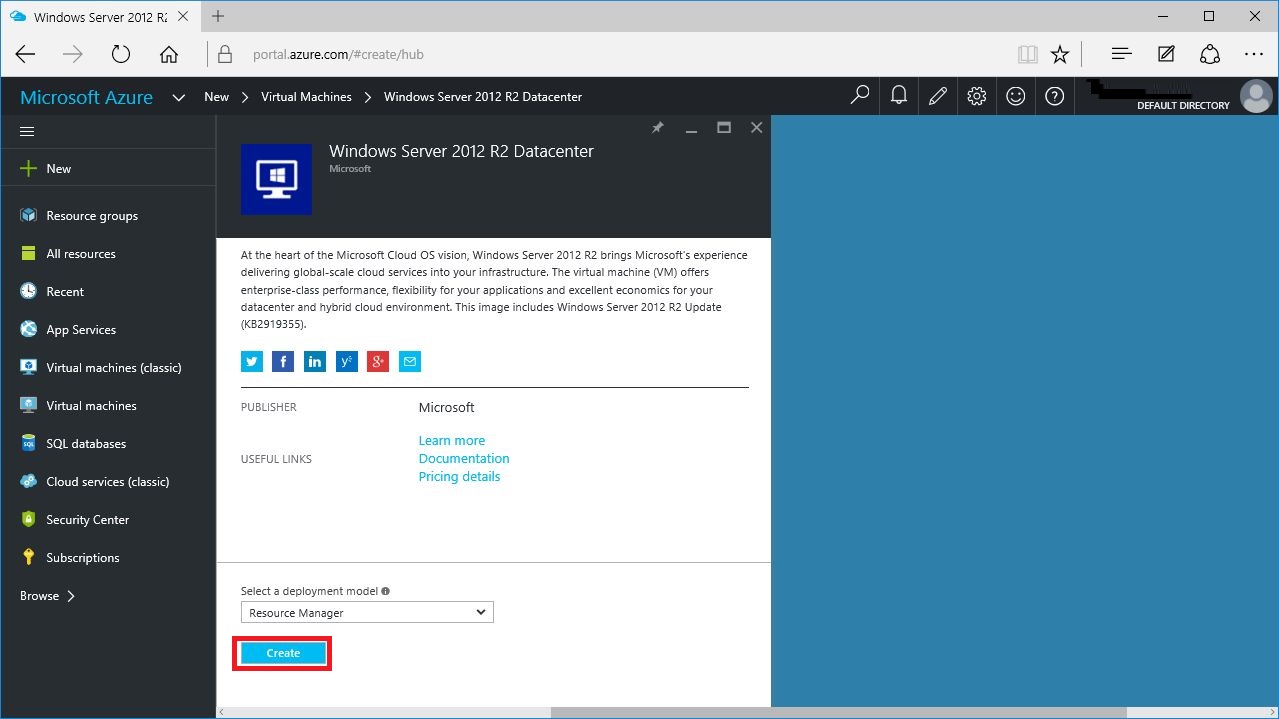
Task: Click the All resources grid icon
Action: (28, 254)
